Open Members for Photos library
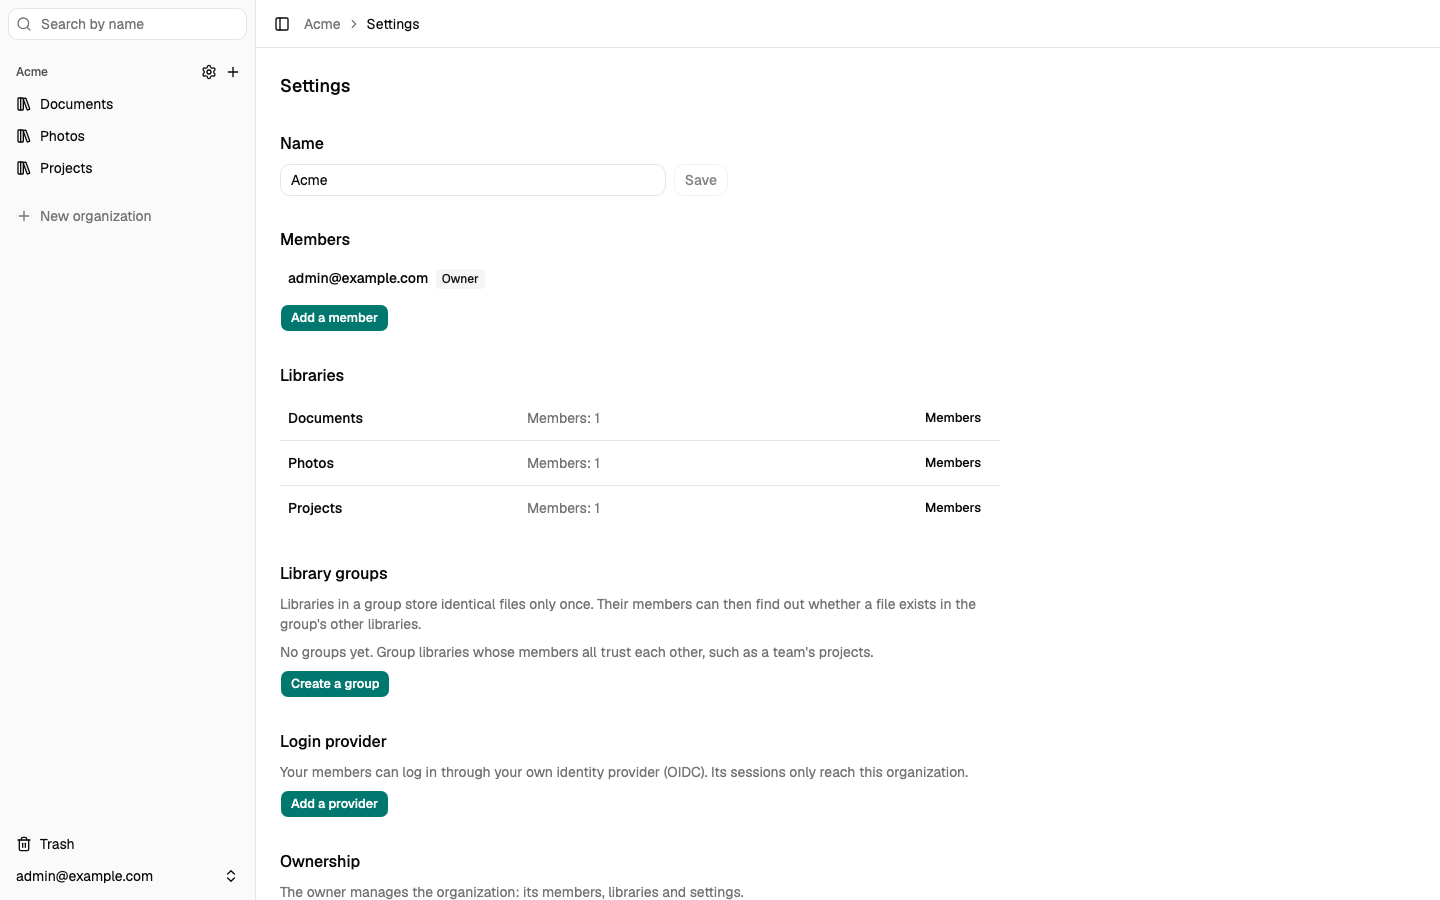This screenshot has height=900, width=1440. (x=953, y=463)
